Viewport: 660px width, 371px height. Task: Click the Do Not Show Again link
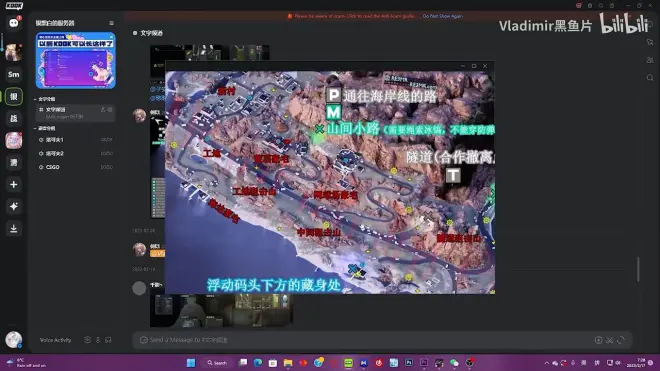[442, 16]
